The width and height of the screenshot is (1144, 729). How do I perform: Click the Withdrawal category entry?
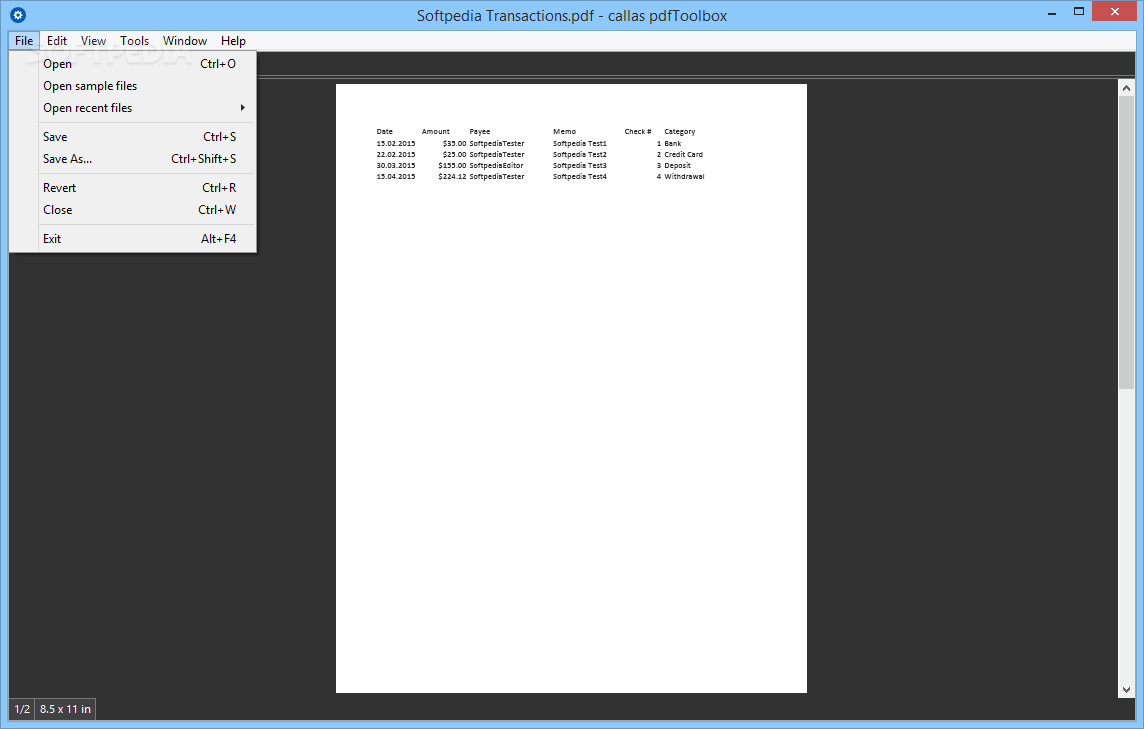tap(684, 177)
